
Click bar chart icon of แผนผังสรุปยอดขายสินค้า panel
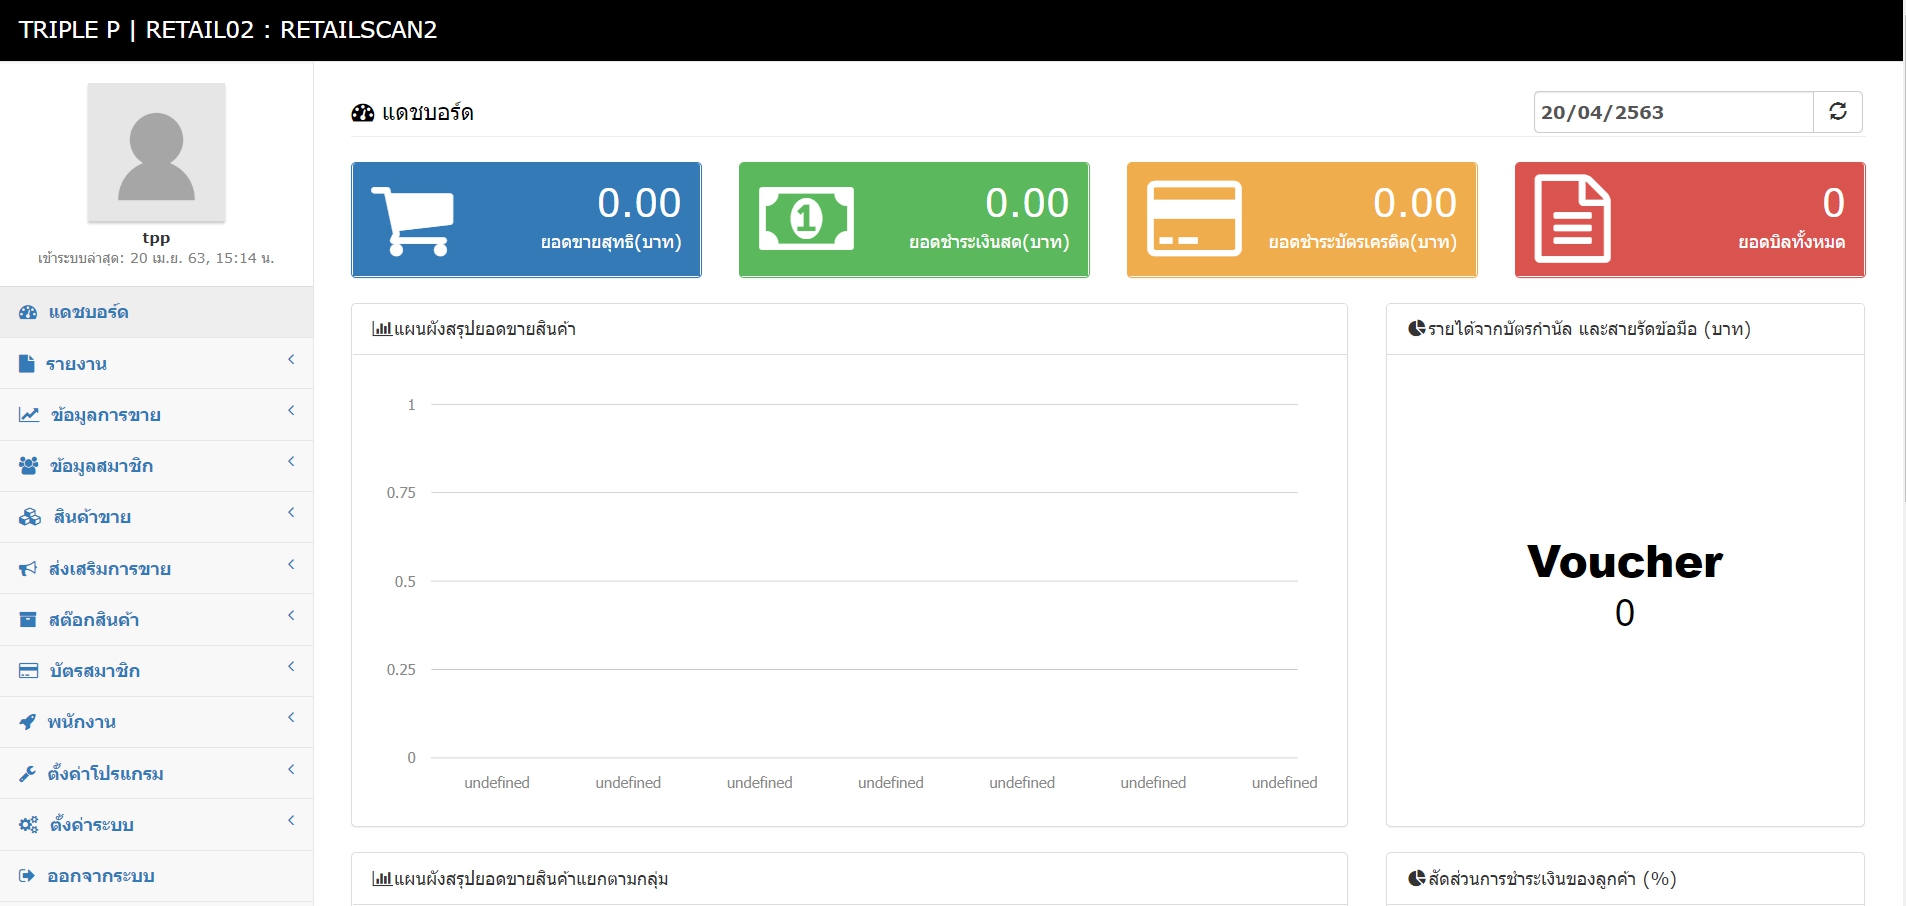[381, 328]
